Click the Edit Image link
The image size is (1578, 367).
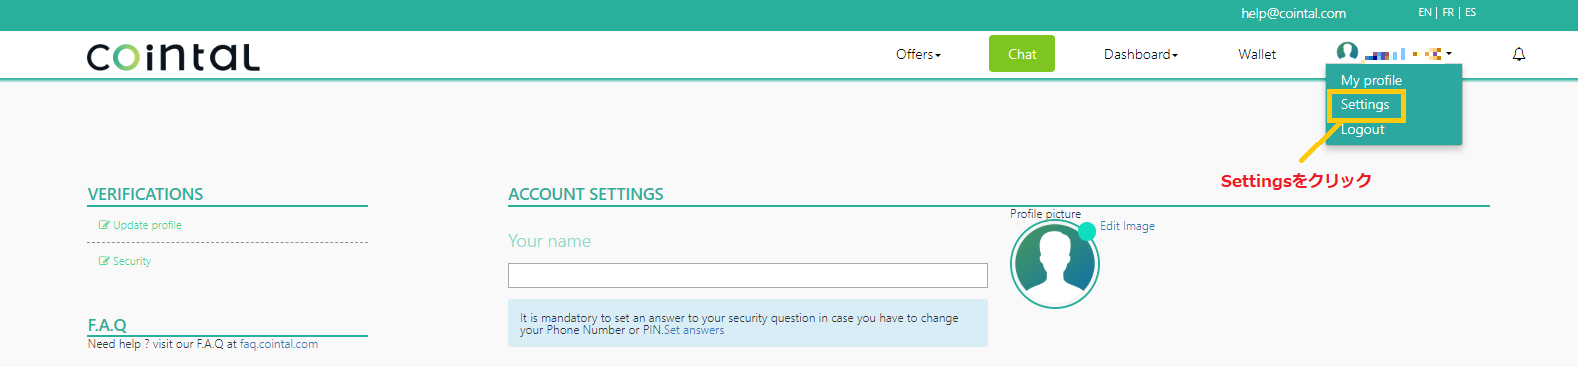click(1127, 226)
